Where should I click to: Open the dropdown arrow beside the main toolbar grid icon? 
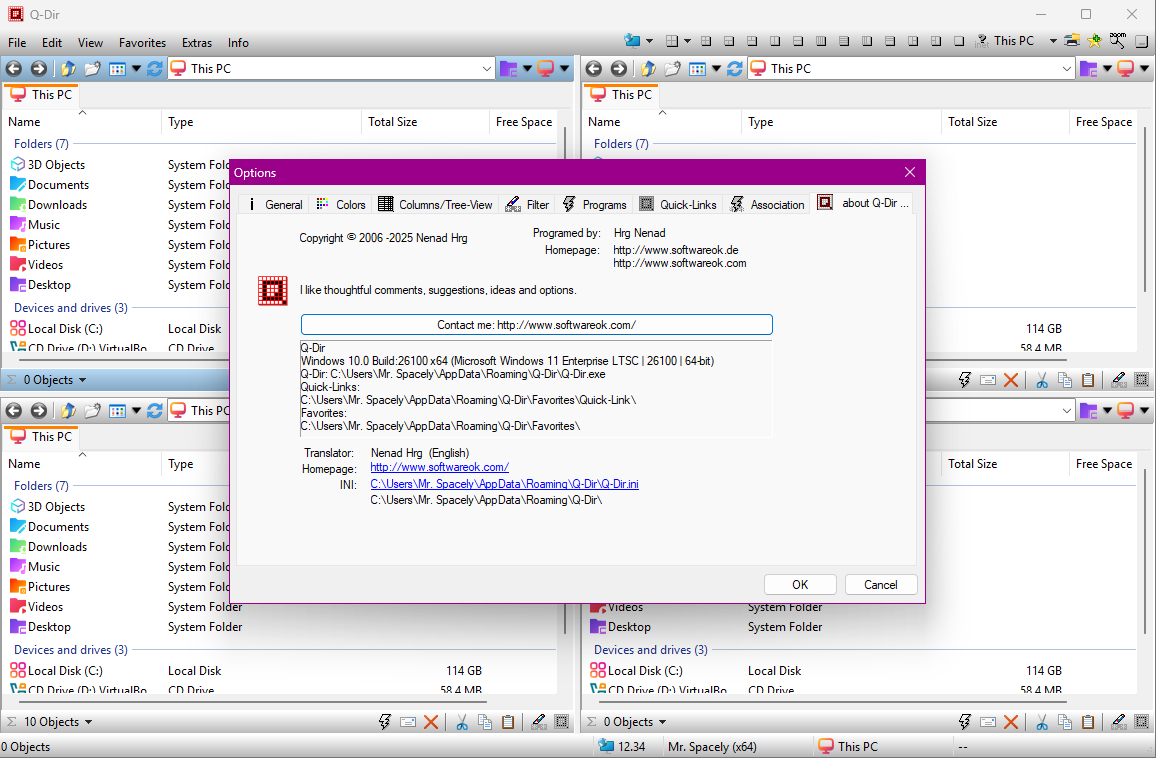point(687,41)
